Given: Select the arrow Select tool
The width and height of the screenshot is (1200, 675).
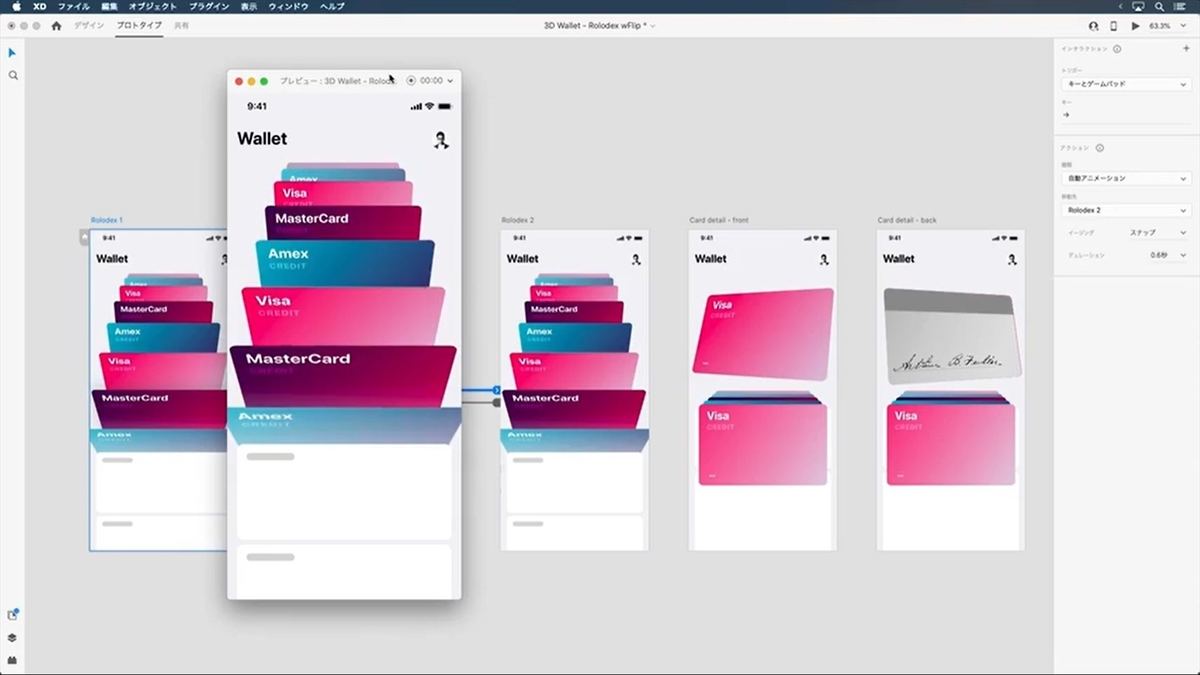Looking at the screenshot, I should pos(13,52).
